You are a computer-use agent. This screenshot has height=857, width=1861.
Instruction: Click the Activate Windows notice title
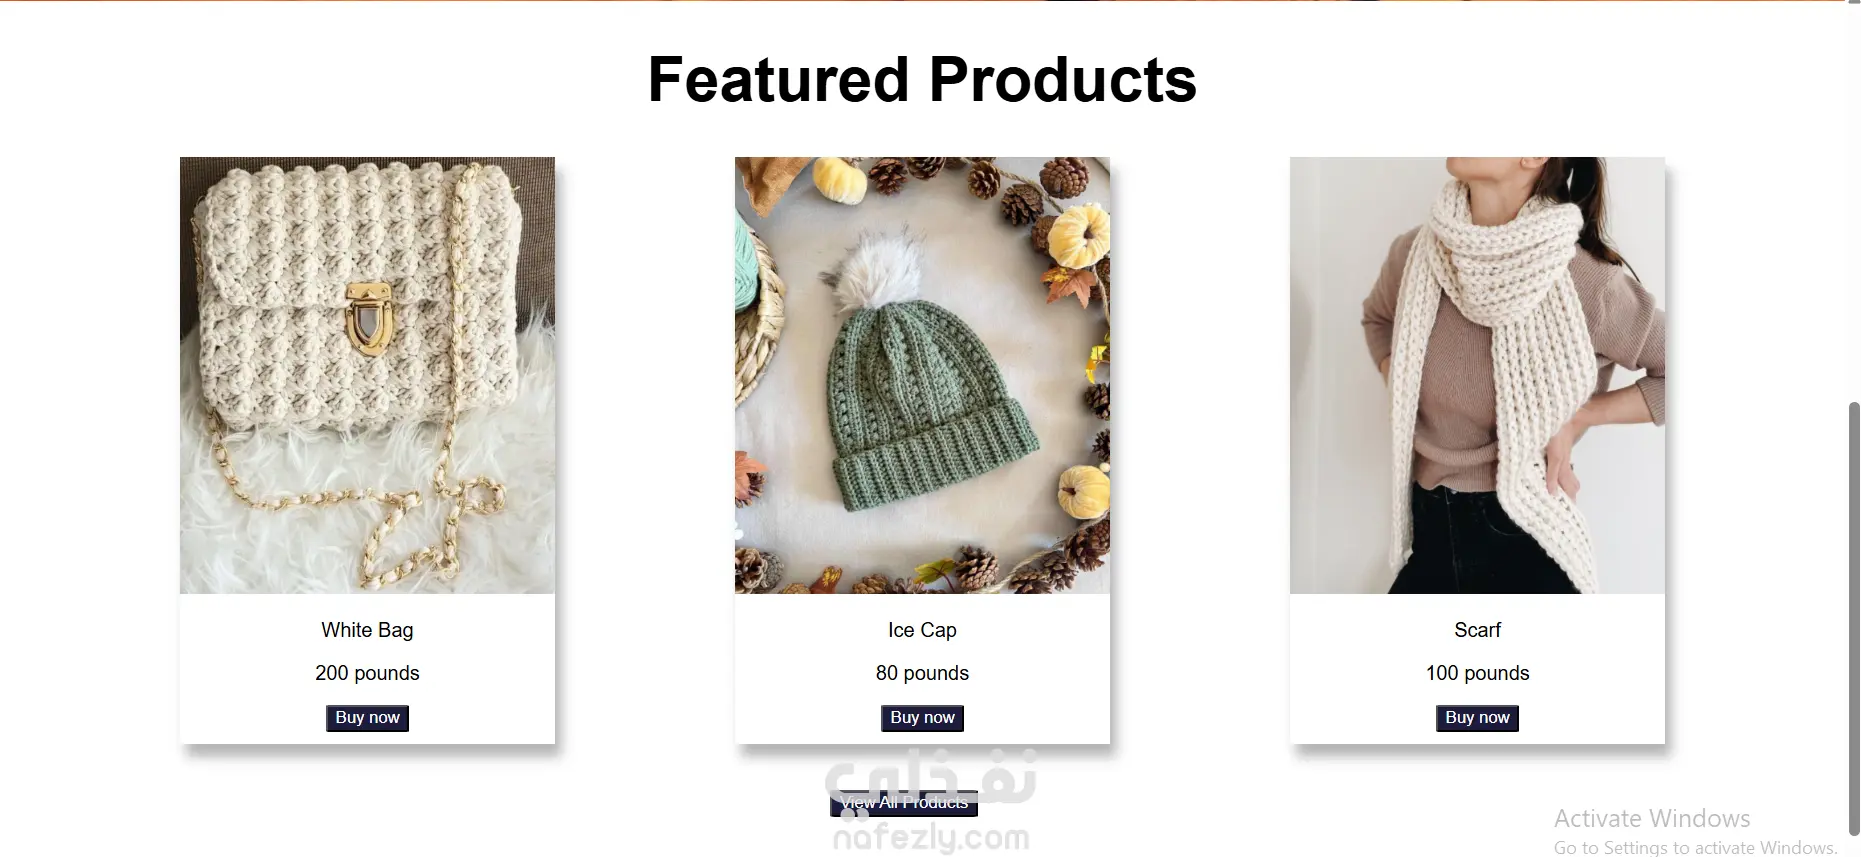pos(1652,819)
